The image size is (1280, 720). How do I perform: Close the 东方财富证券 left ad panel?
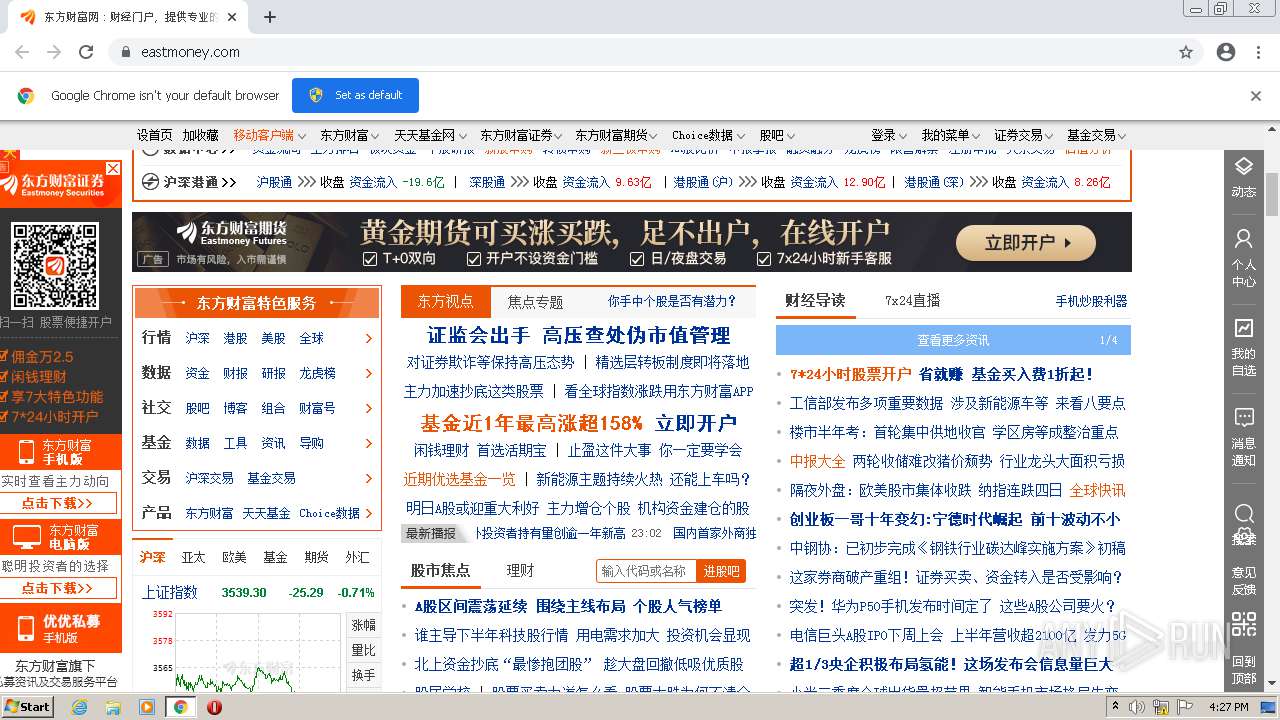pos(113,169)
